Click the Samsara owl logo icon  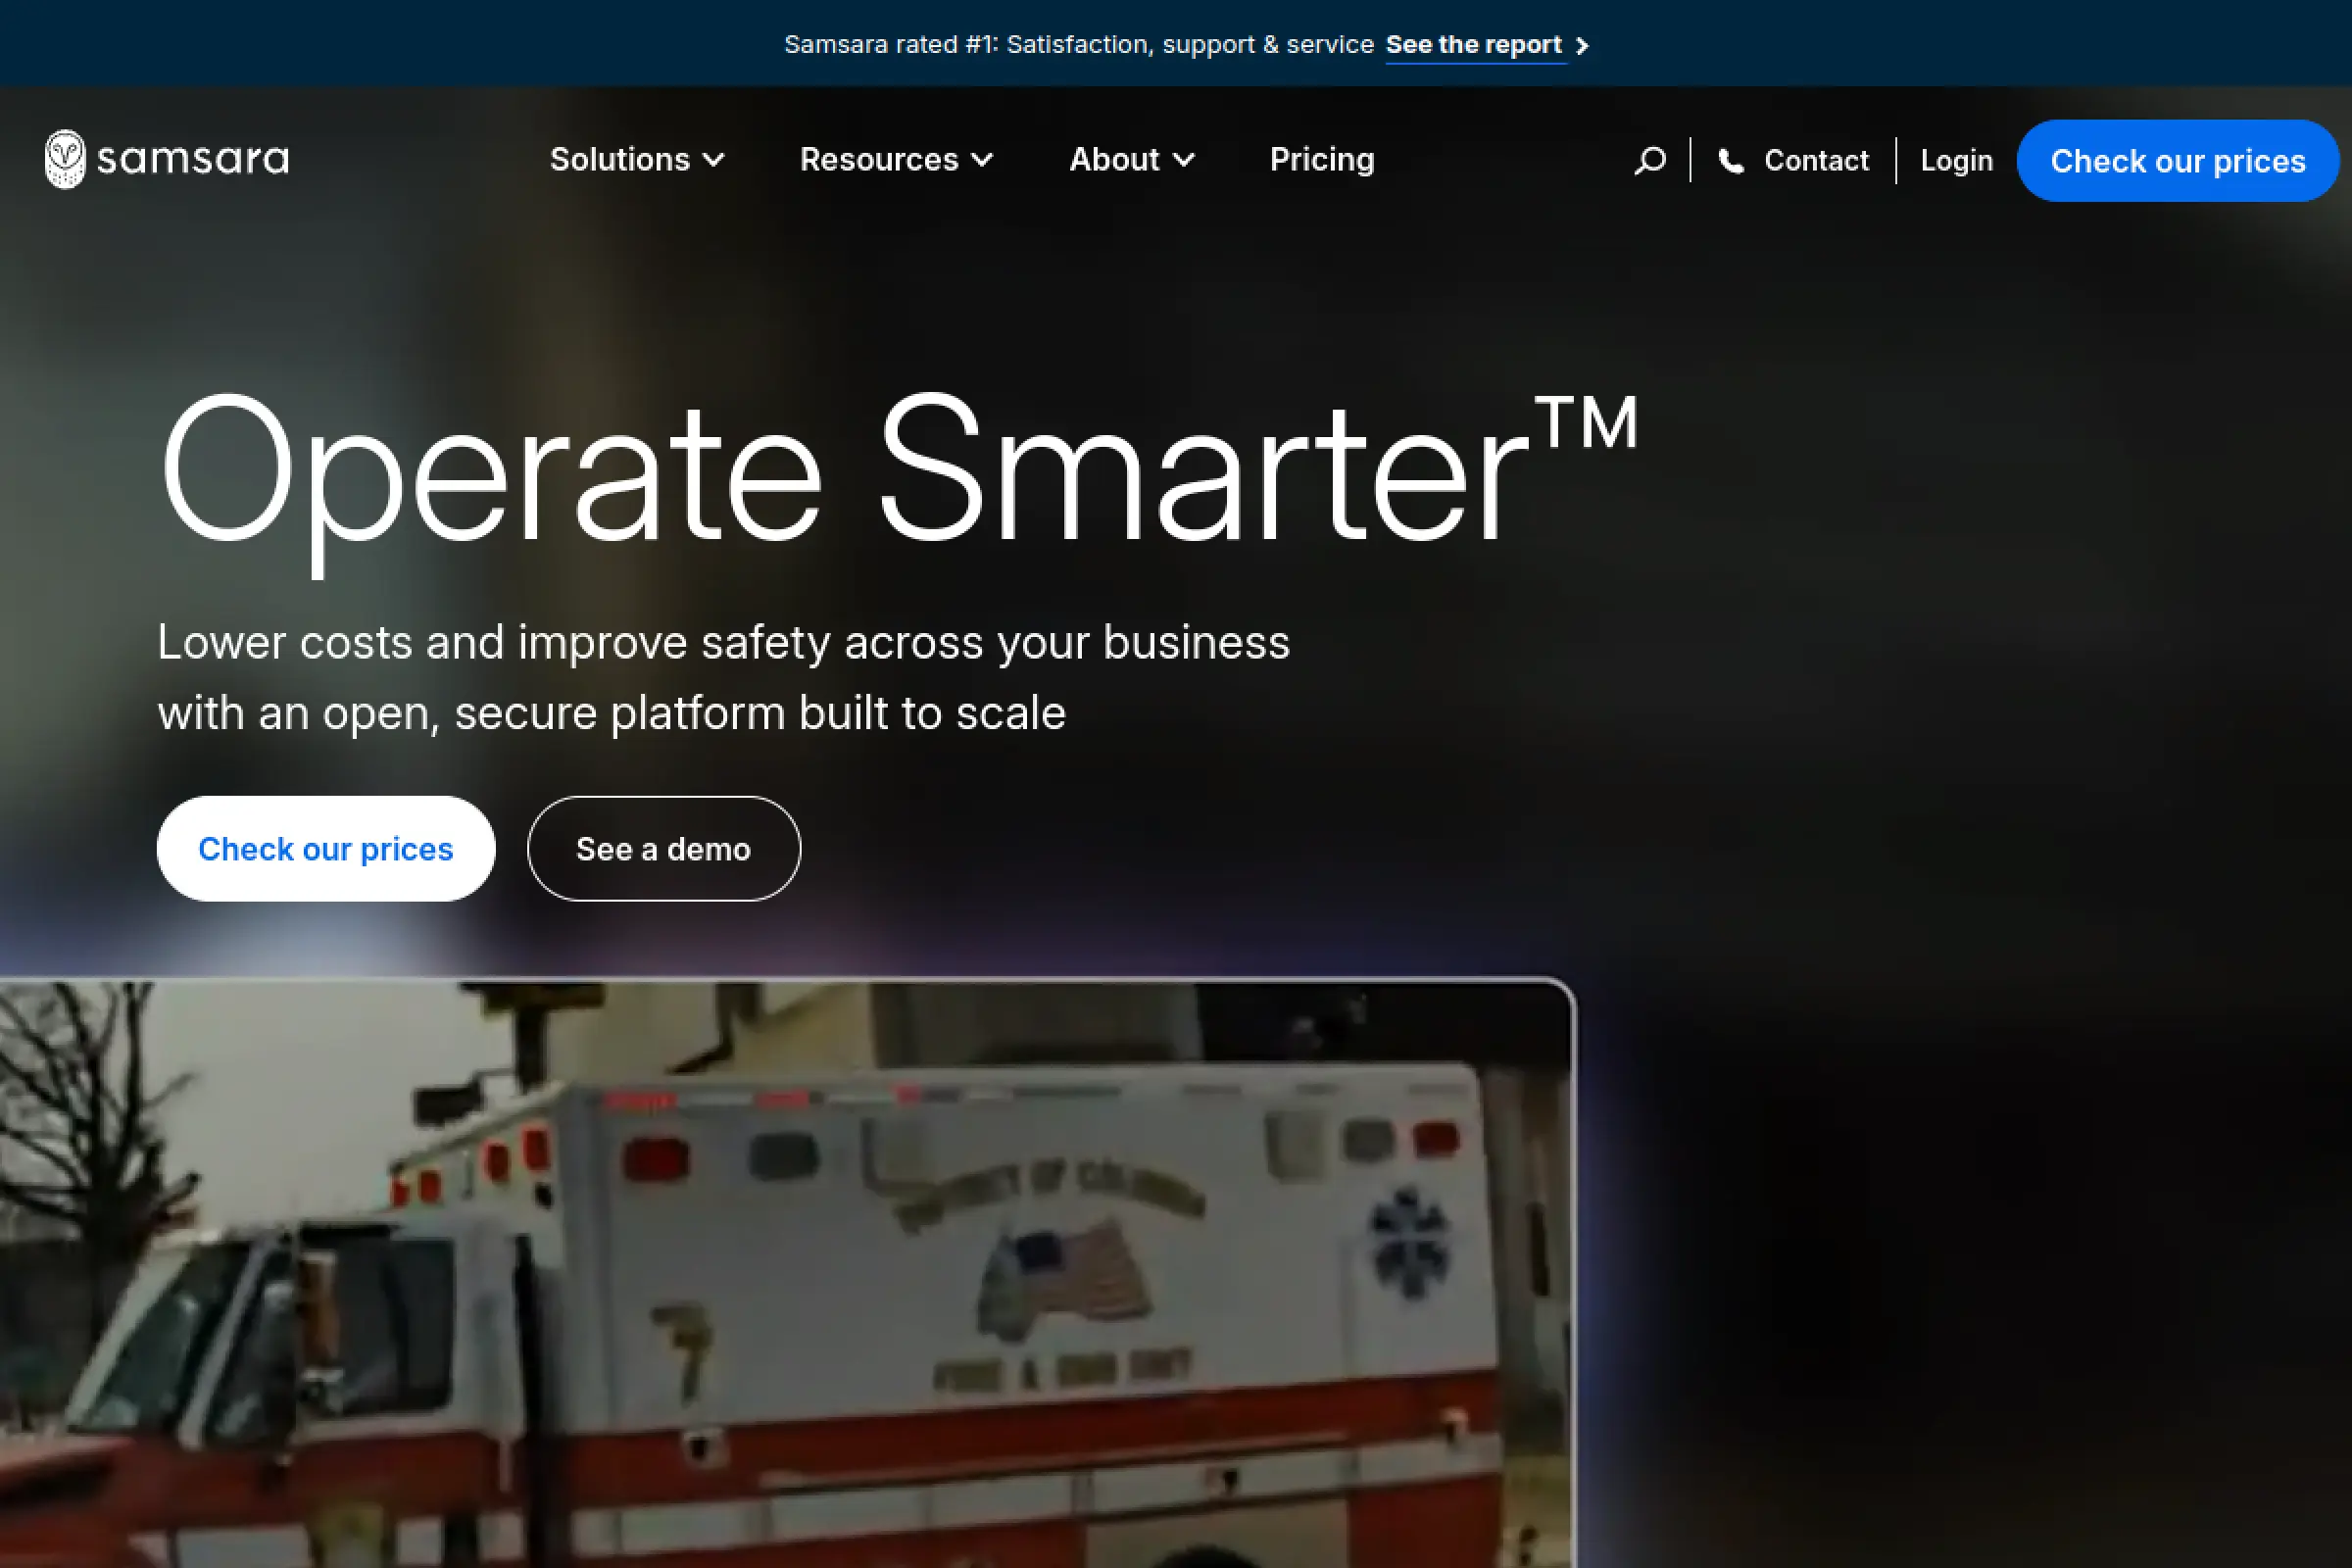coord(65,159)
